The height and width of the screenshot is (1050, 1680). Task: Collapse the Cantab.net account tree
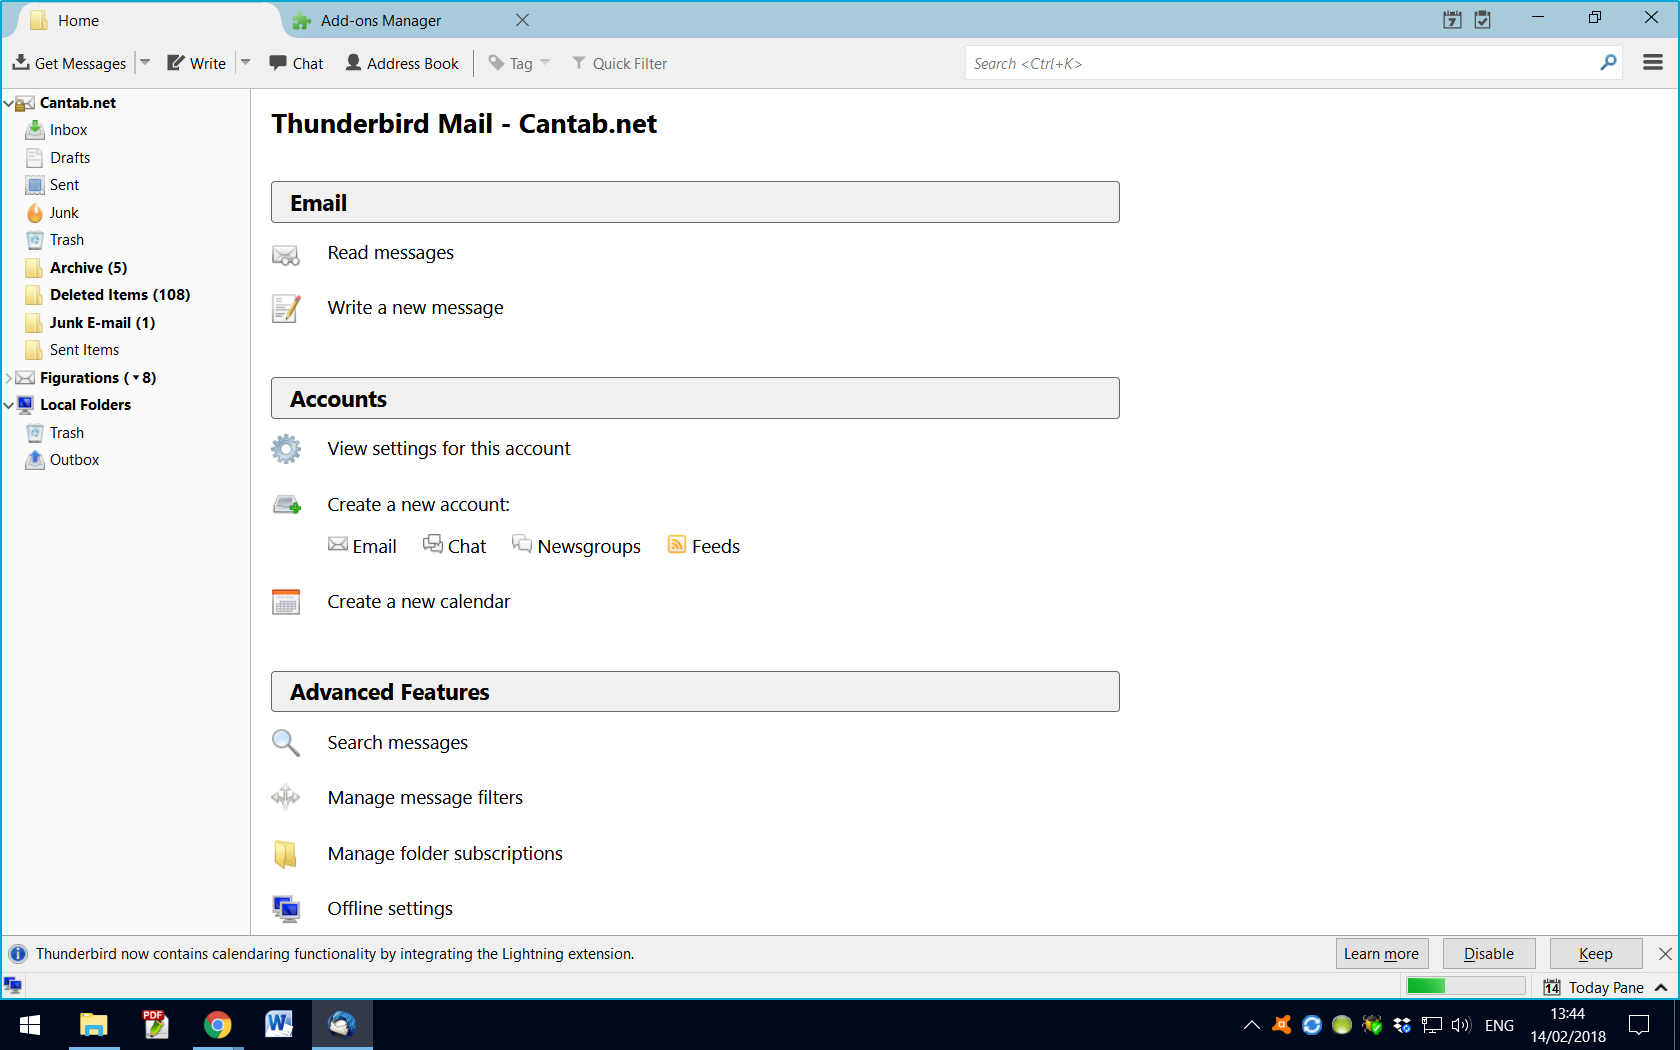point(8,102)
